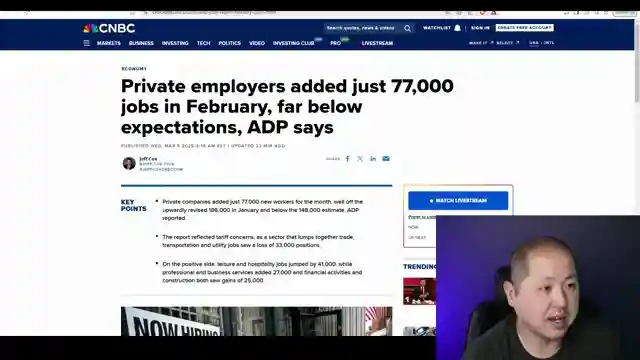640x360 pixels.
Task: Open the Investing menu
Action: (175, 43)
